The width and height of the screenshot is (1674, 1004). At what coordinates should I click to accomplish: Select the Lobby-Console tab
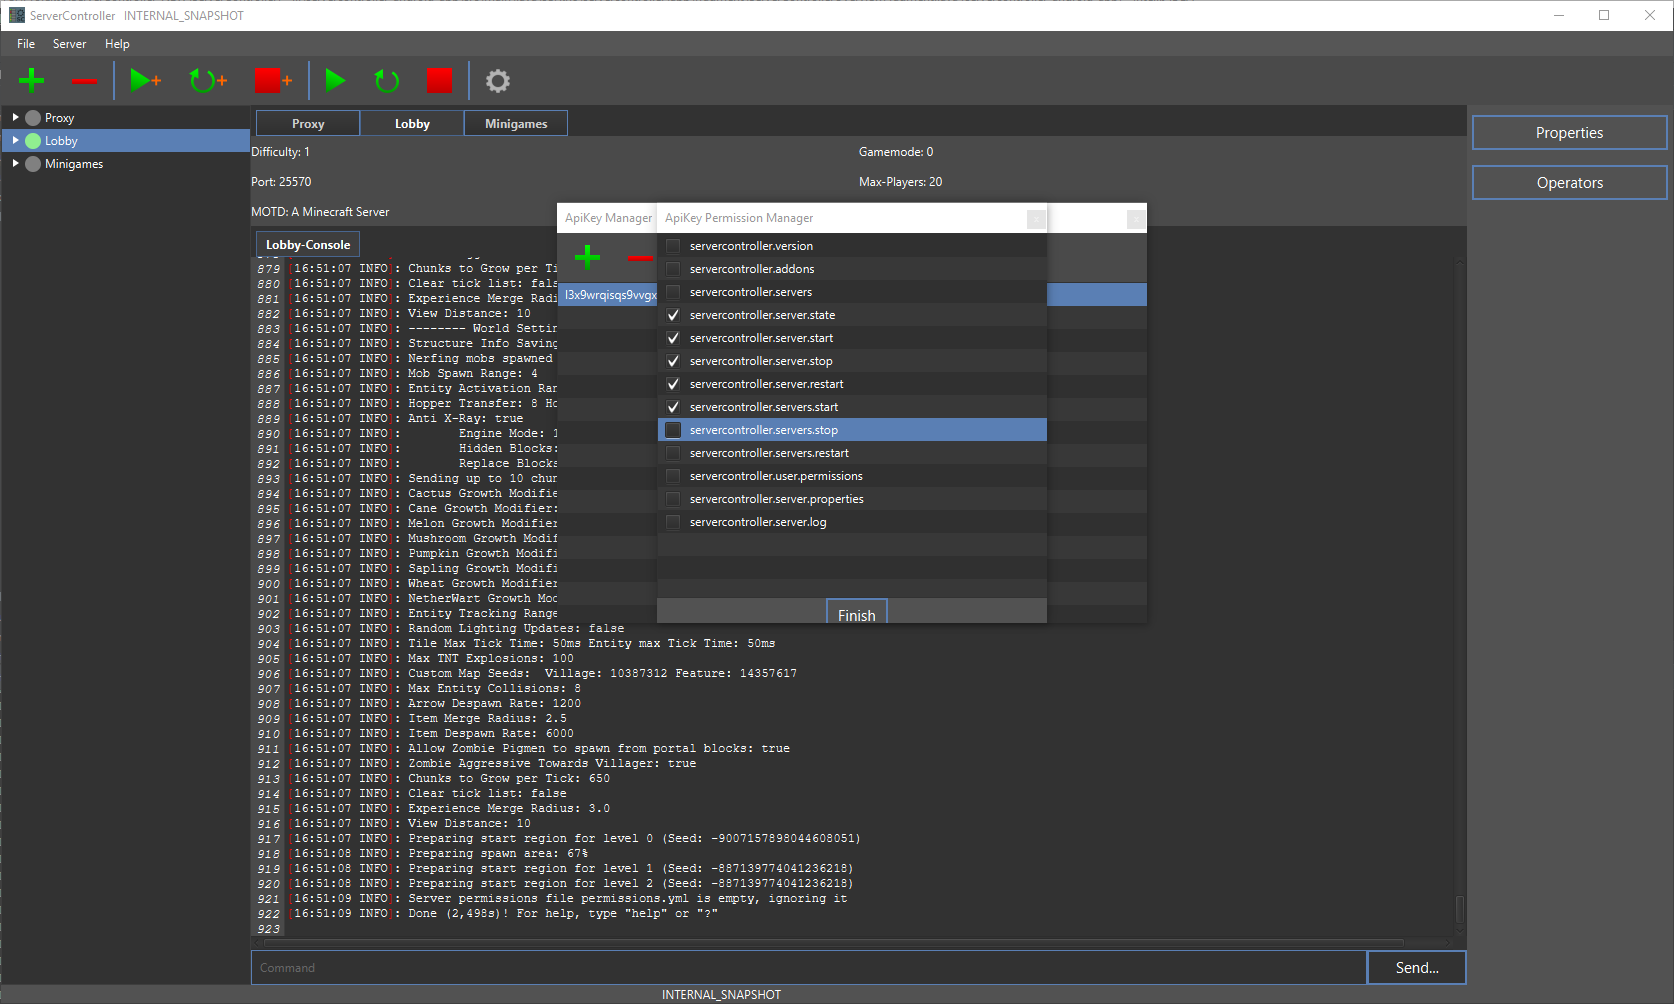[308, 244]
